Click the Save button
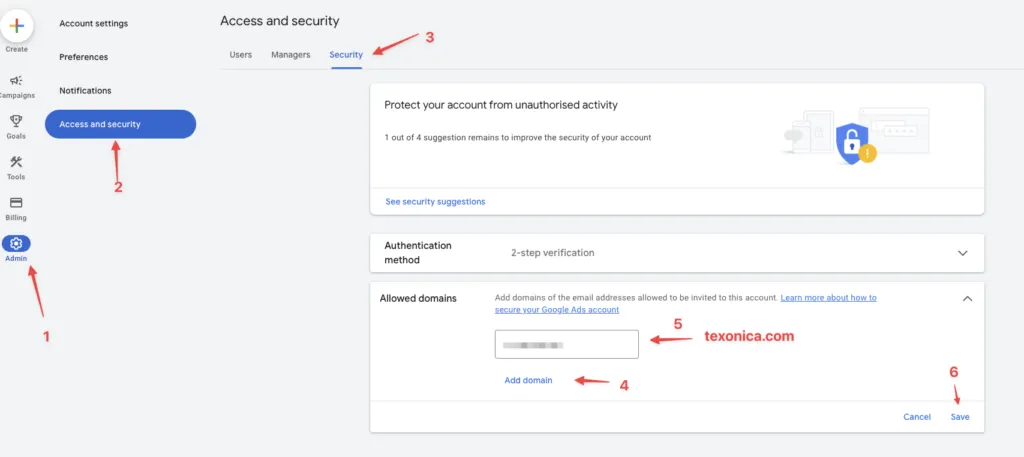This screenshot has height=457, width=1024. 960,417
